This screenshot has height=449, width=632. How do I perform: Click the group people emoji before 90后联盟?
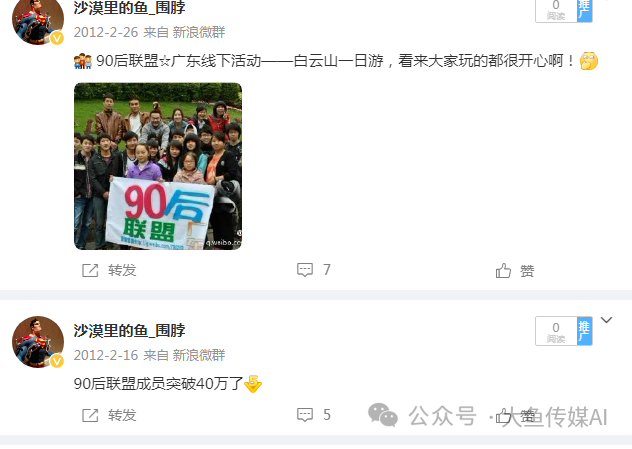tap(83, 61)
